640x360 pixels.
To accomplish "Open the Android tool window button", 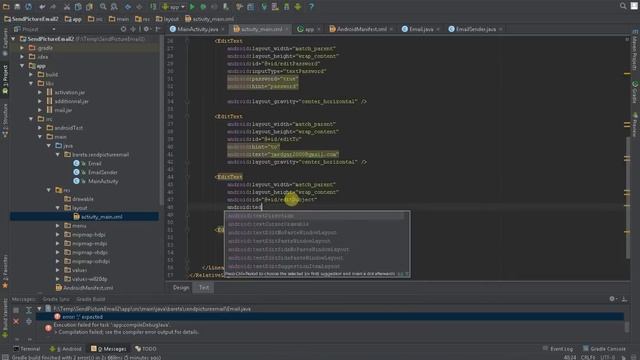I will (x=66, y=349).
